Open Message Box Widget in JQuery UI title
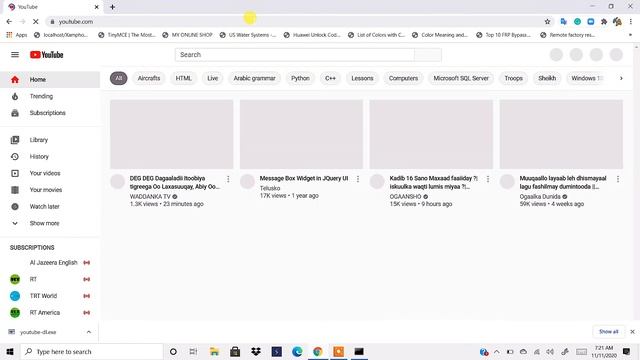The width and height of the screenshot is (640, 360). click(304, 178)
